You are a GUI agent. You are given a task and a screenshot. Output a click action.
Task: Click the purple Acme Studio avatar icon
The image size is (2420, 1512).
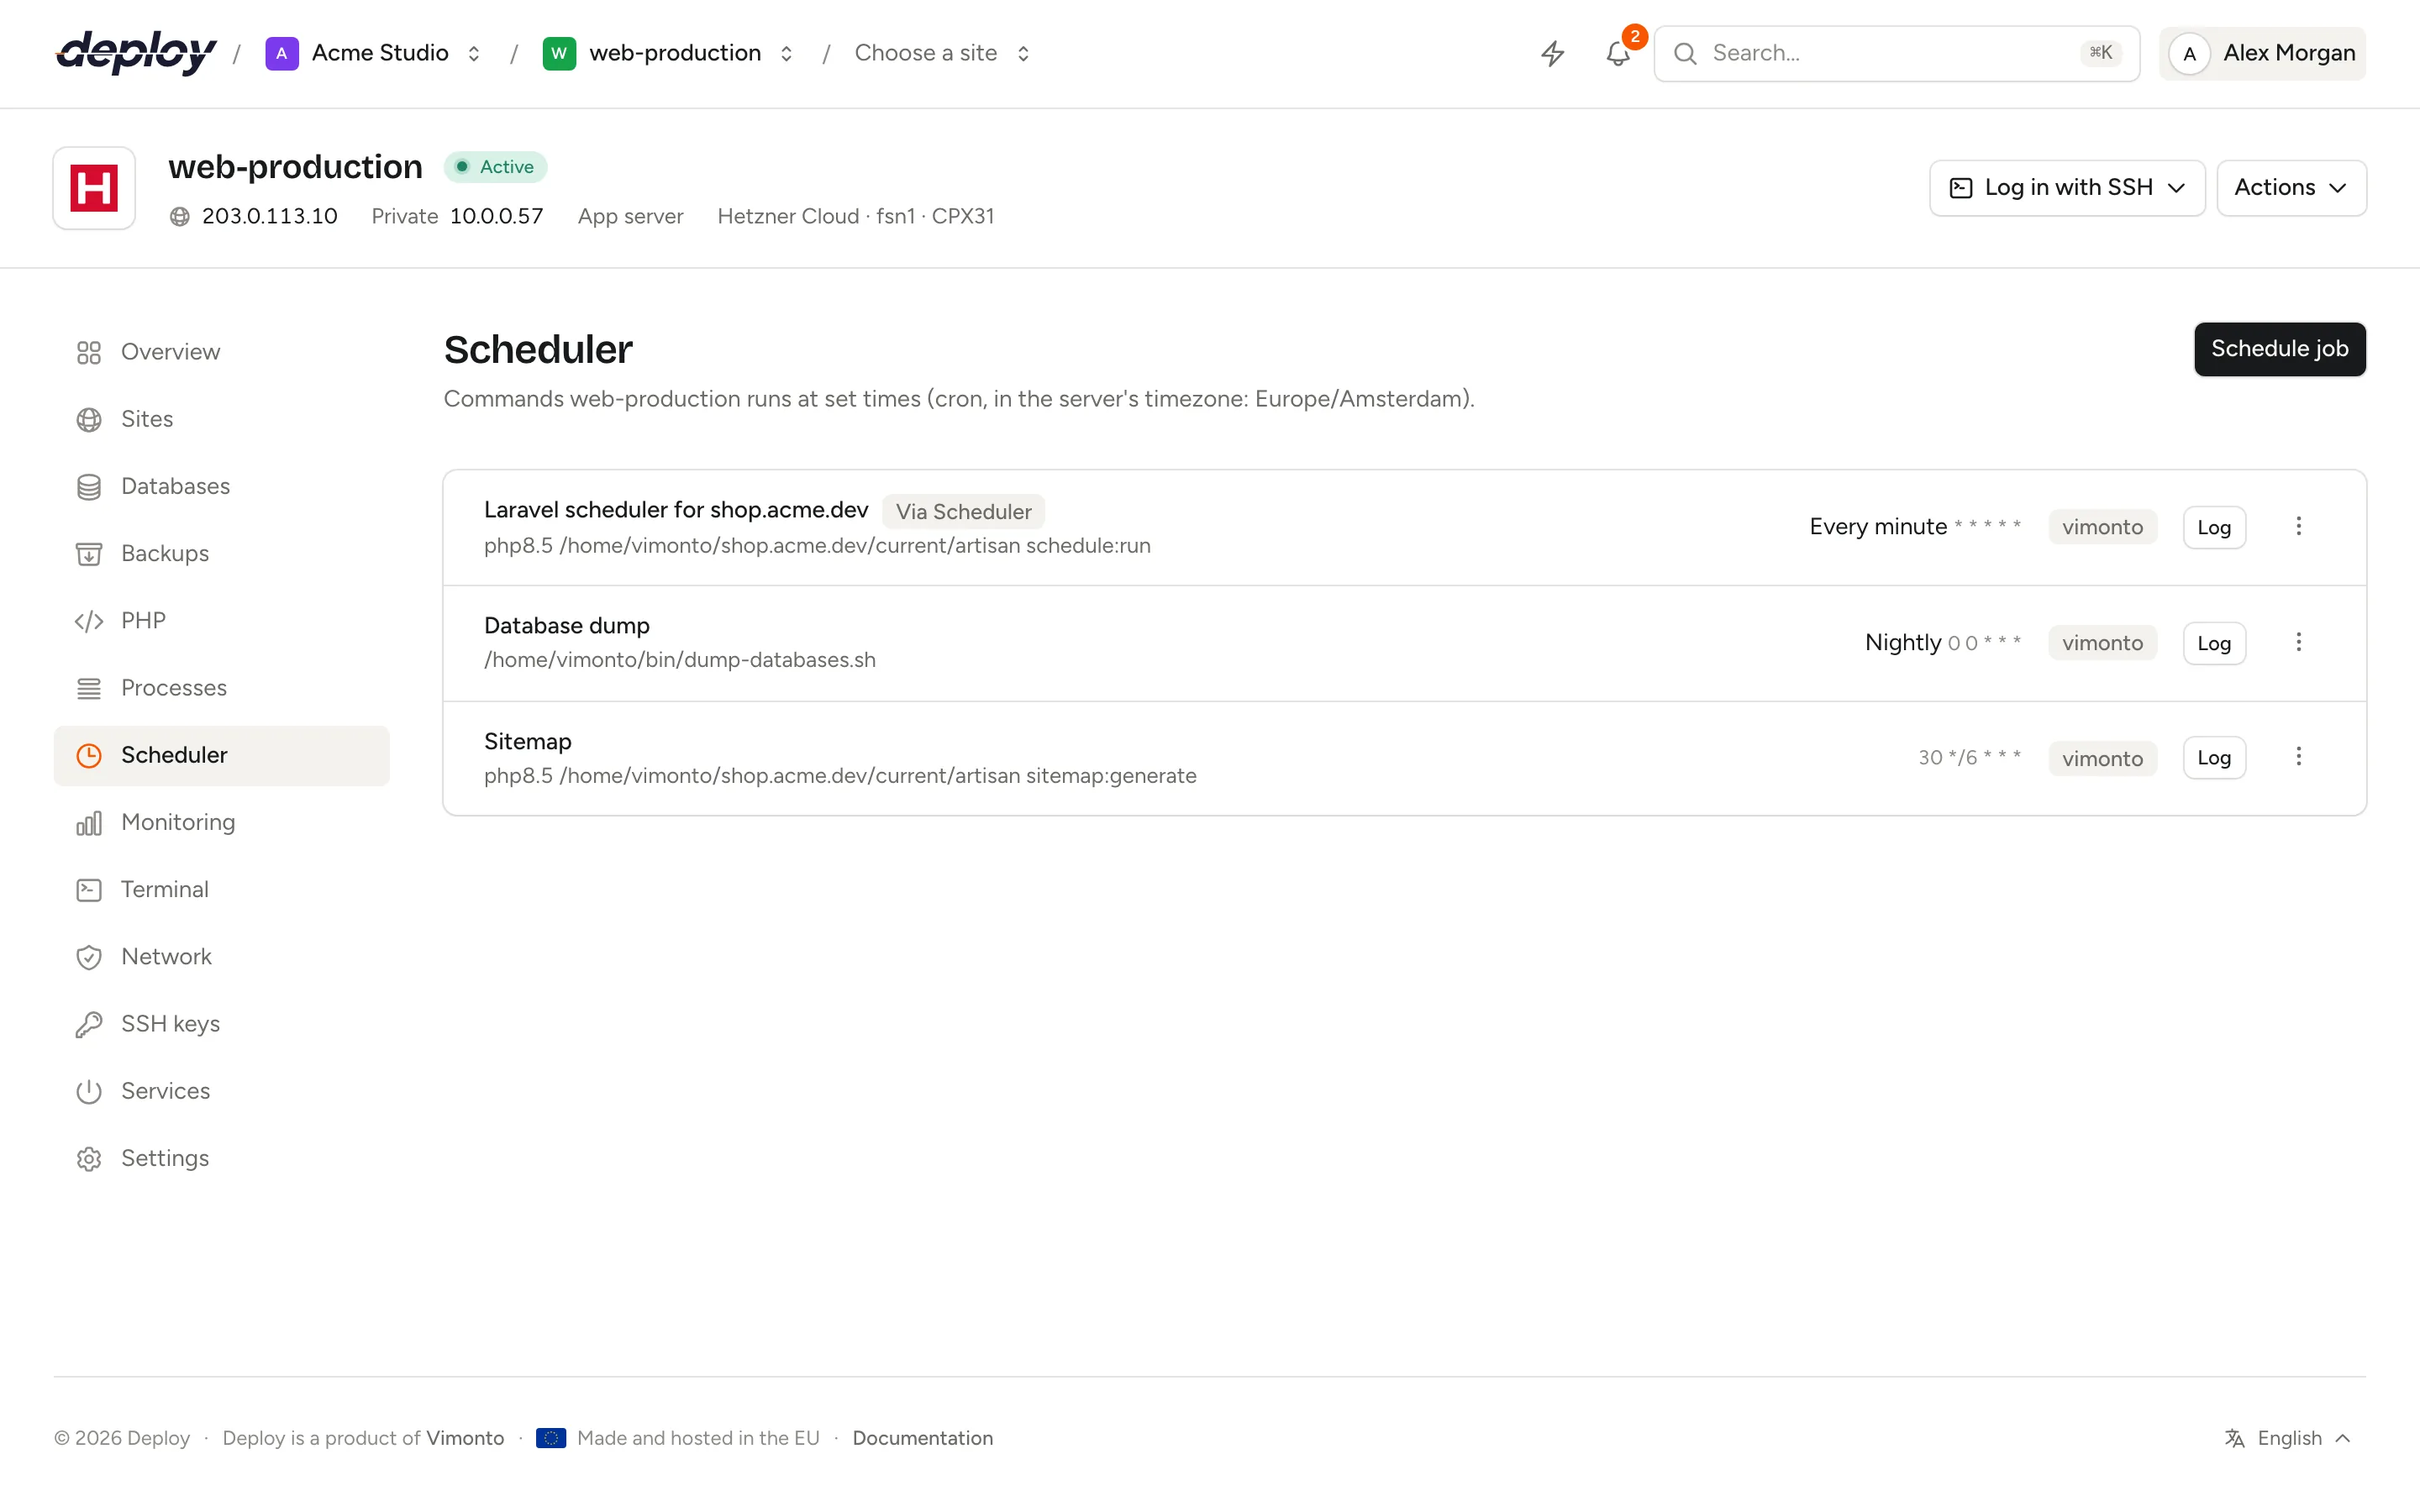pos(282,53)
